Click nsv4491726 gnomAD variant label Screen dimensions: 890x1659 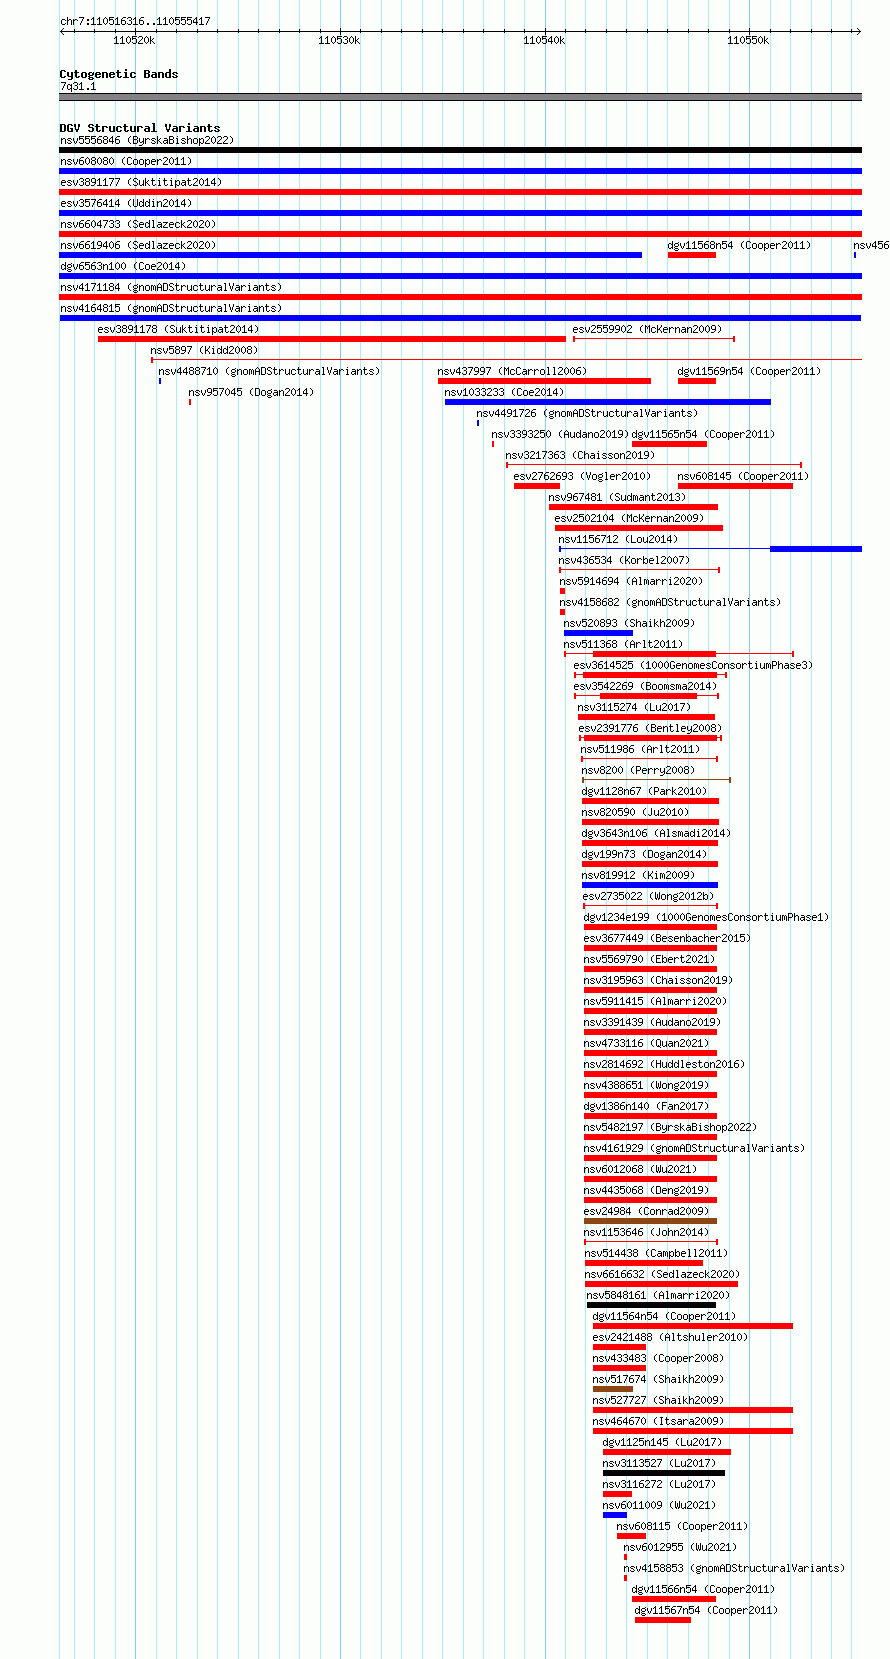(x=588, y=413)
